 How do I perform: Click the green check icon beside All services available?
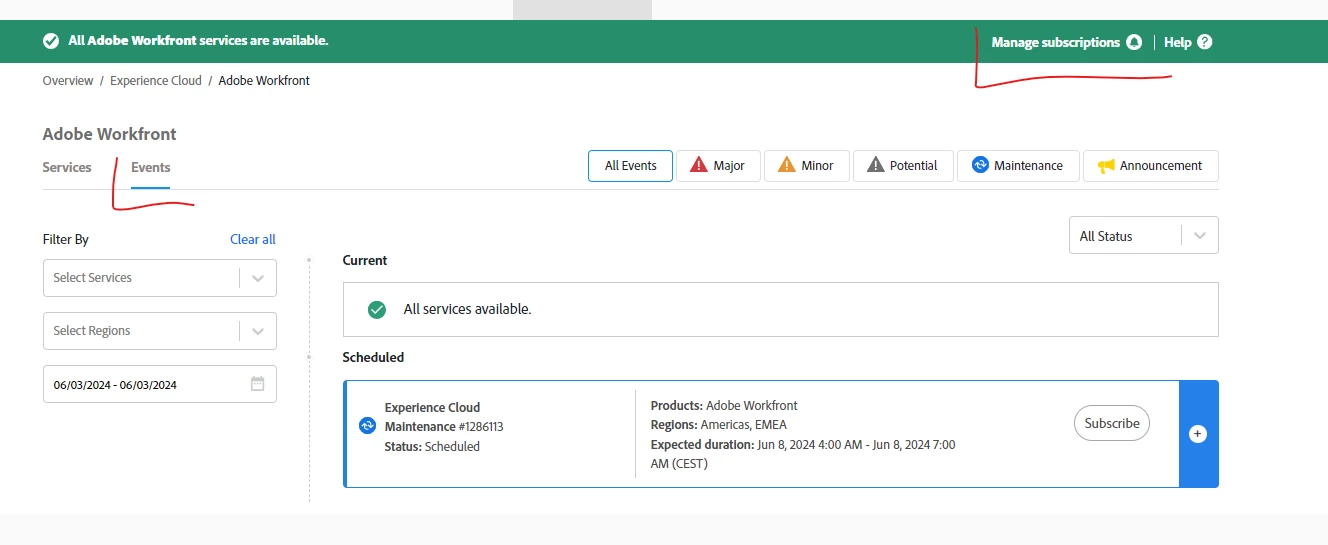(x=377, y=309)
